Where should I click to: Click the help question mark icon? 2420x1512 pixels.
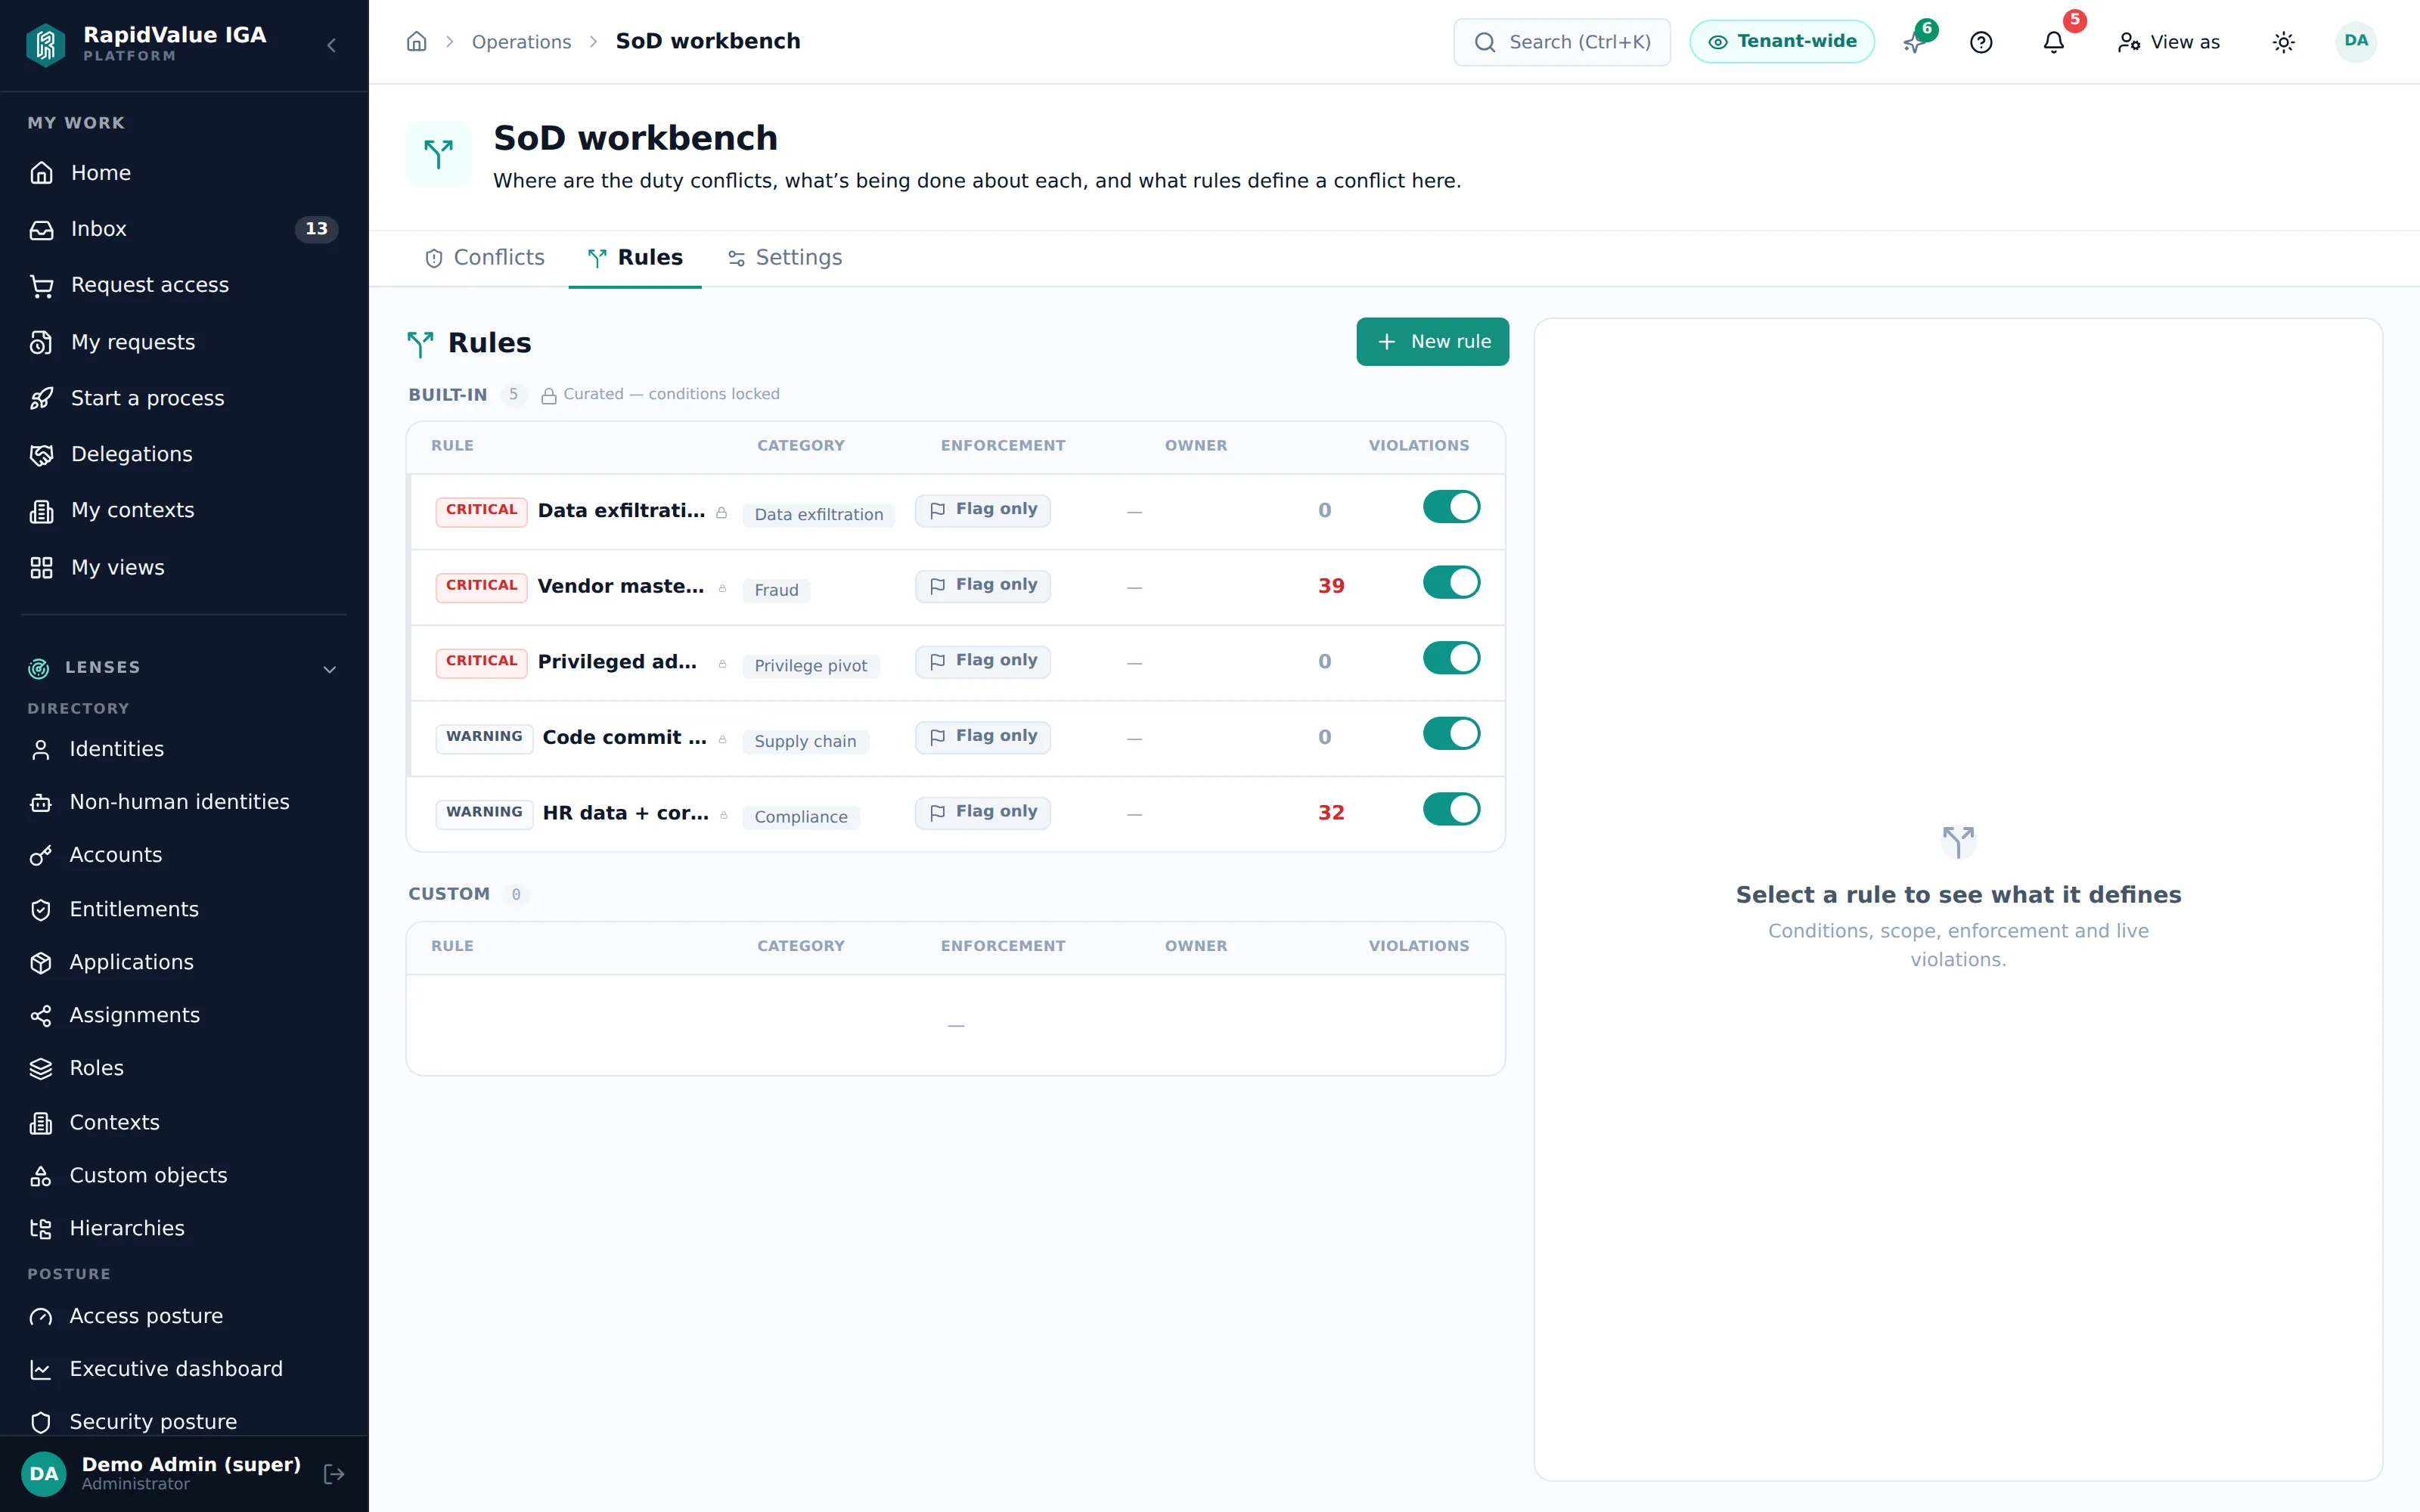1981,42
